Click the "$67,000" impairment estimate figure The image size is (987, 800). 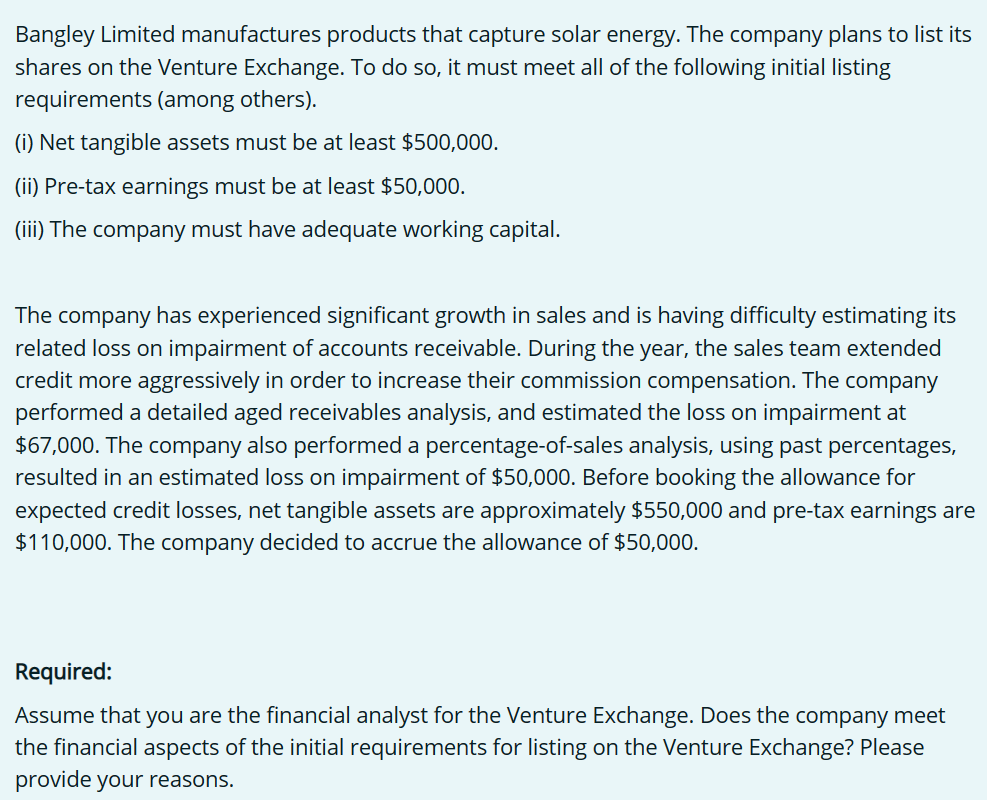(x=57, y=445)
